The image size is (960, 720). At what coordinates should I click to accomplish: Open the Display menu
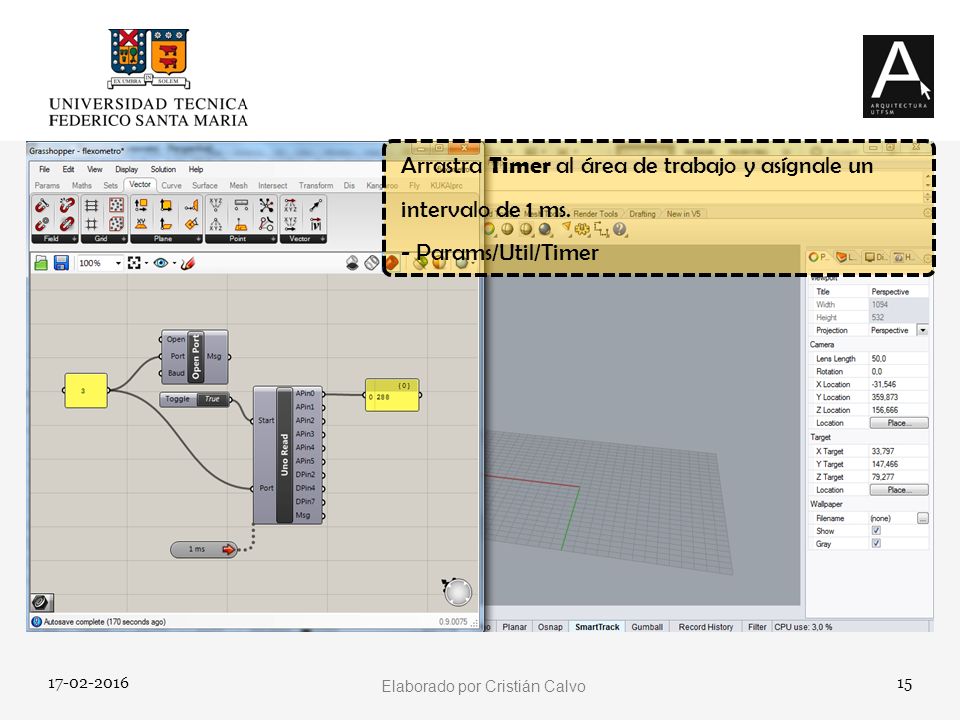pos(126,170)
